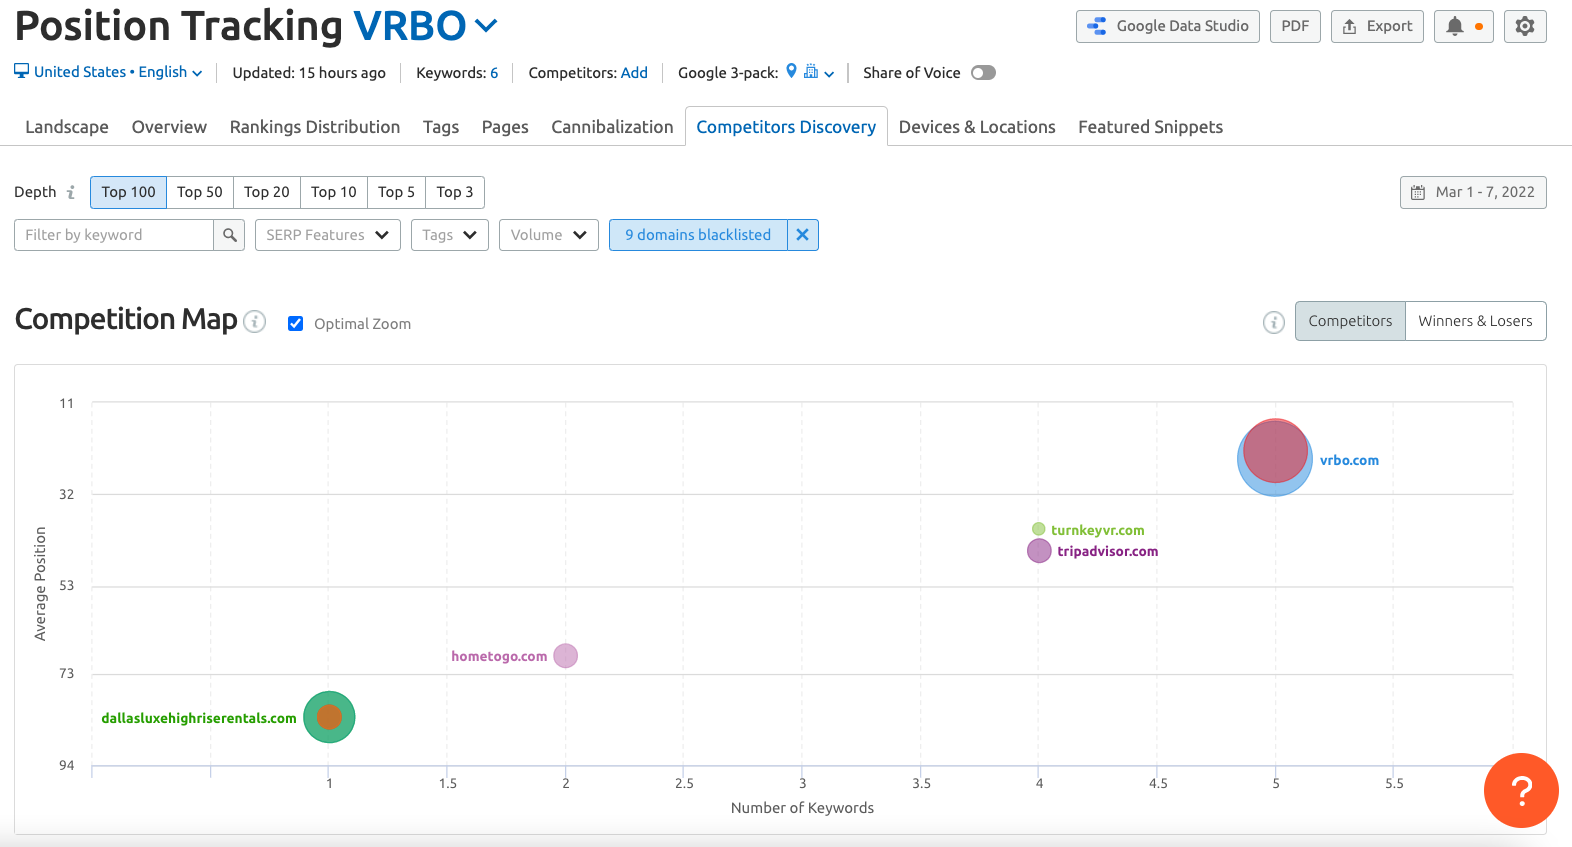Select Top 10 depth
Image resolution: width=1572 pixels, height=847 pixels.
334,192
